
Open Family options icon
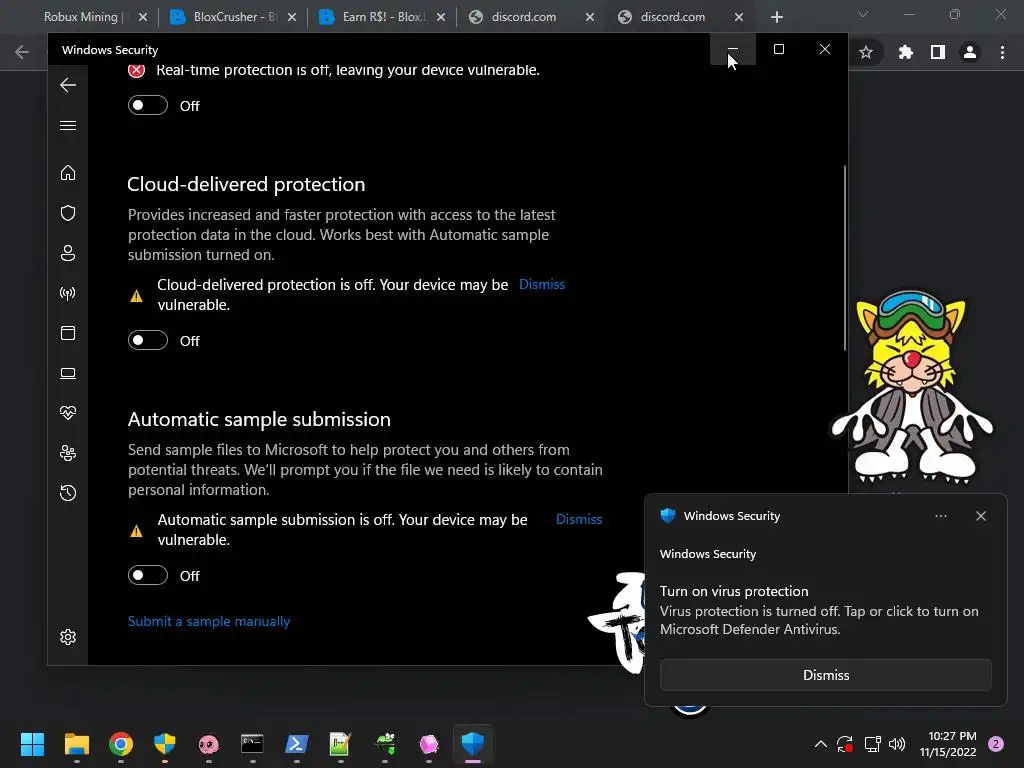[x=68, y=453]
